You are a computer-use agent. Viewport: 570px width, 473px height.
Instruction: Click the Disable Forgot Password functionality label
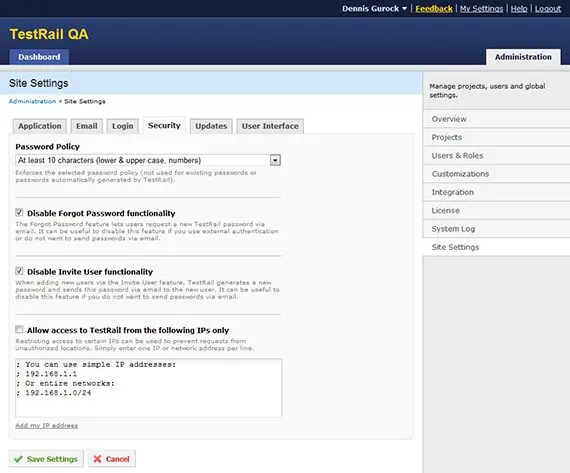coord(101,213)
